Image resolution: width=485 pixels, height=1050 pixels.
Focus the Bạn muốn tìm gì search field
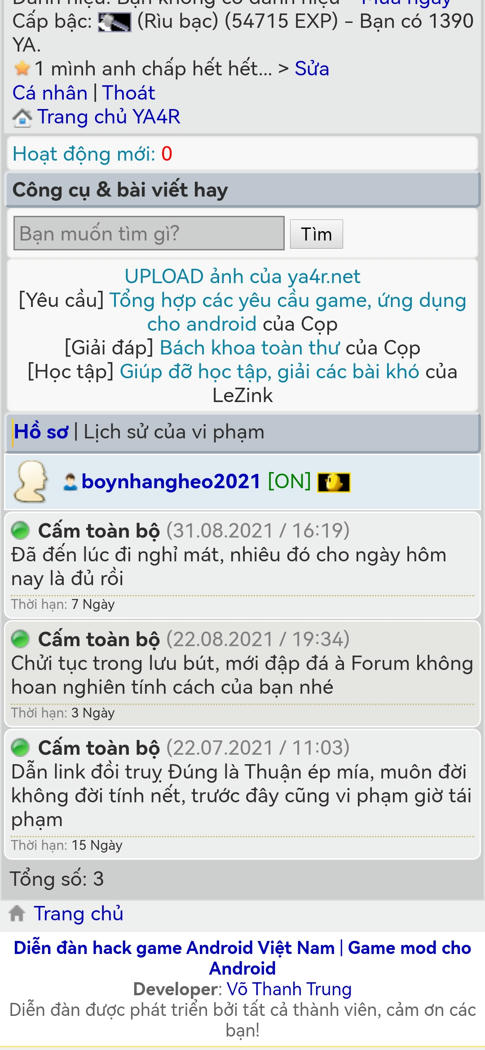(149, 234)
